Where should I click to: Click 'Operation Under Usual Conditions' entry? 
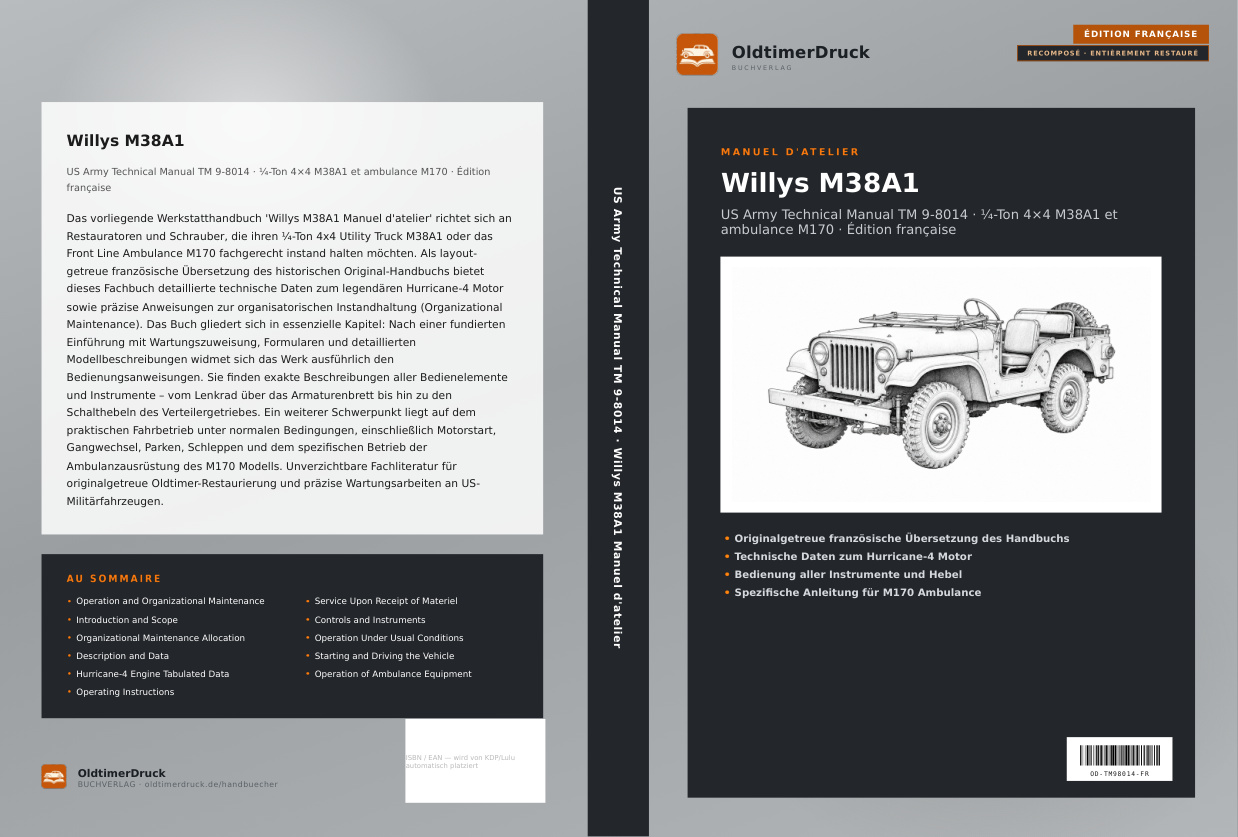(389, 638)
